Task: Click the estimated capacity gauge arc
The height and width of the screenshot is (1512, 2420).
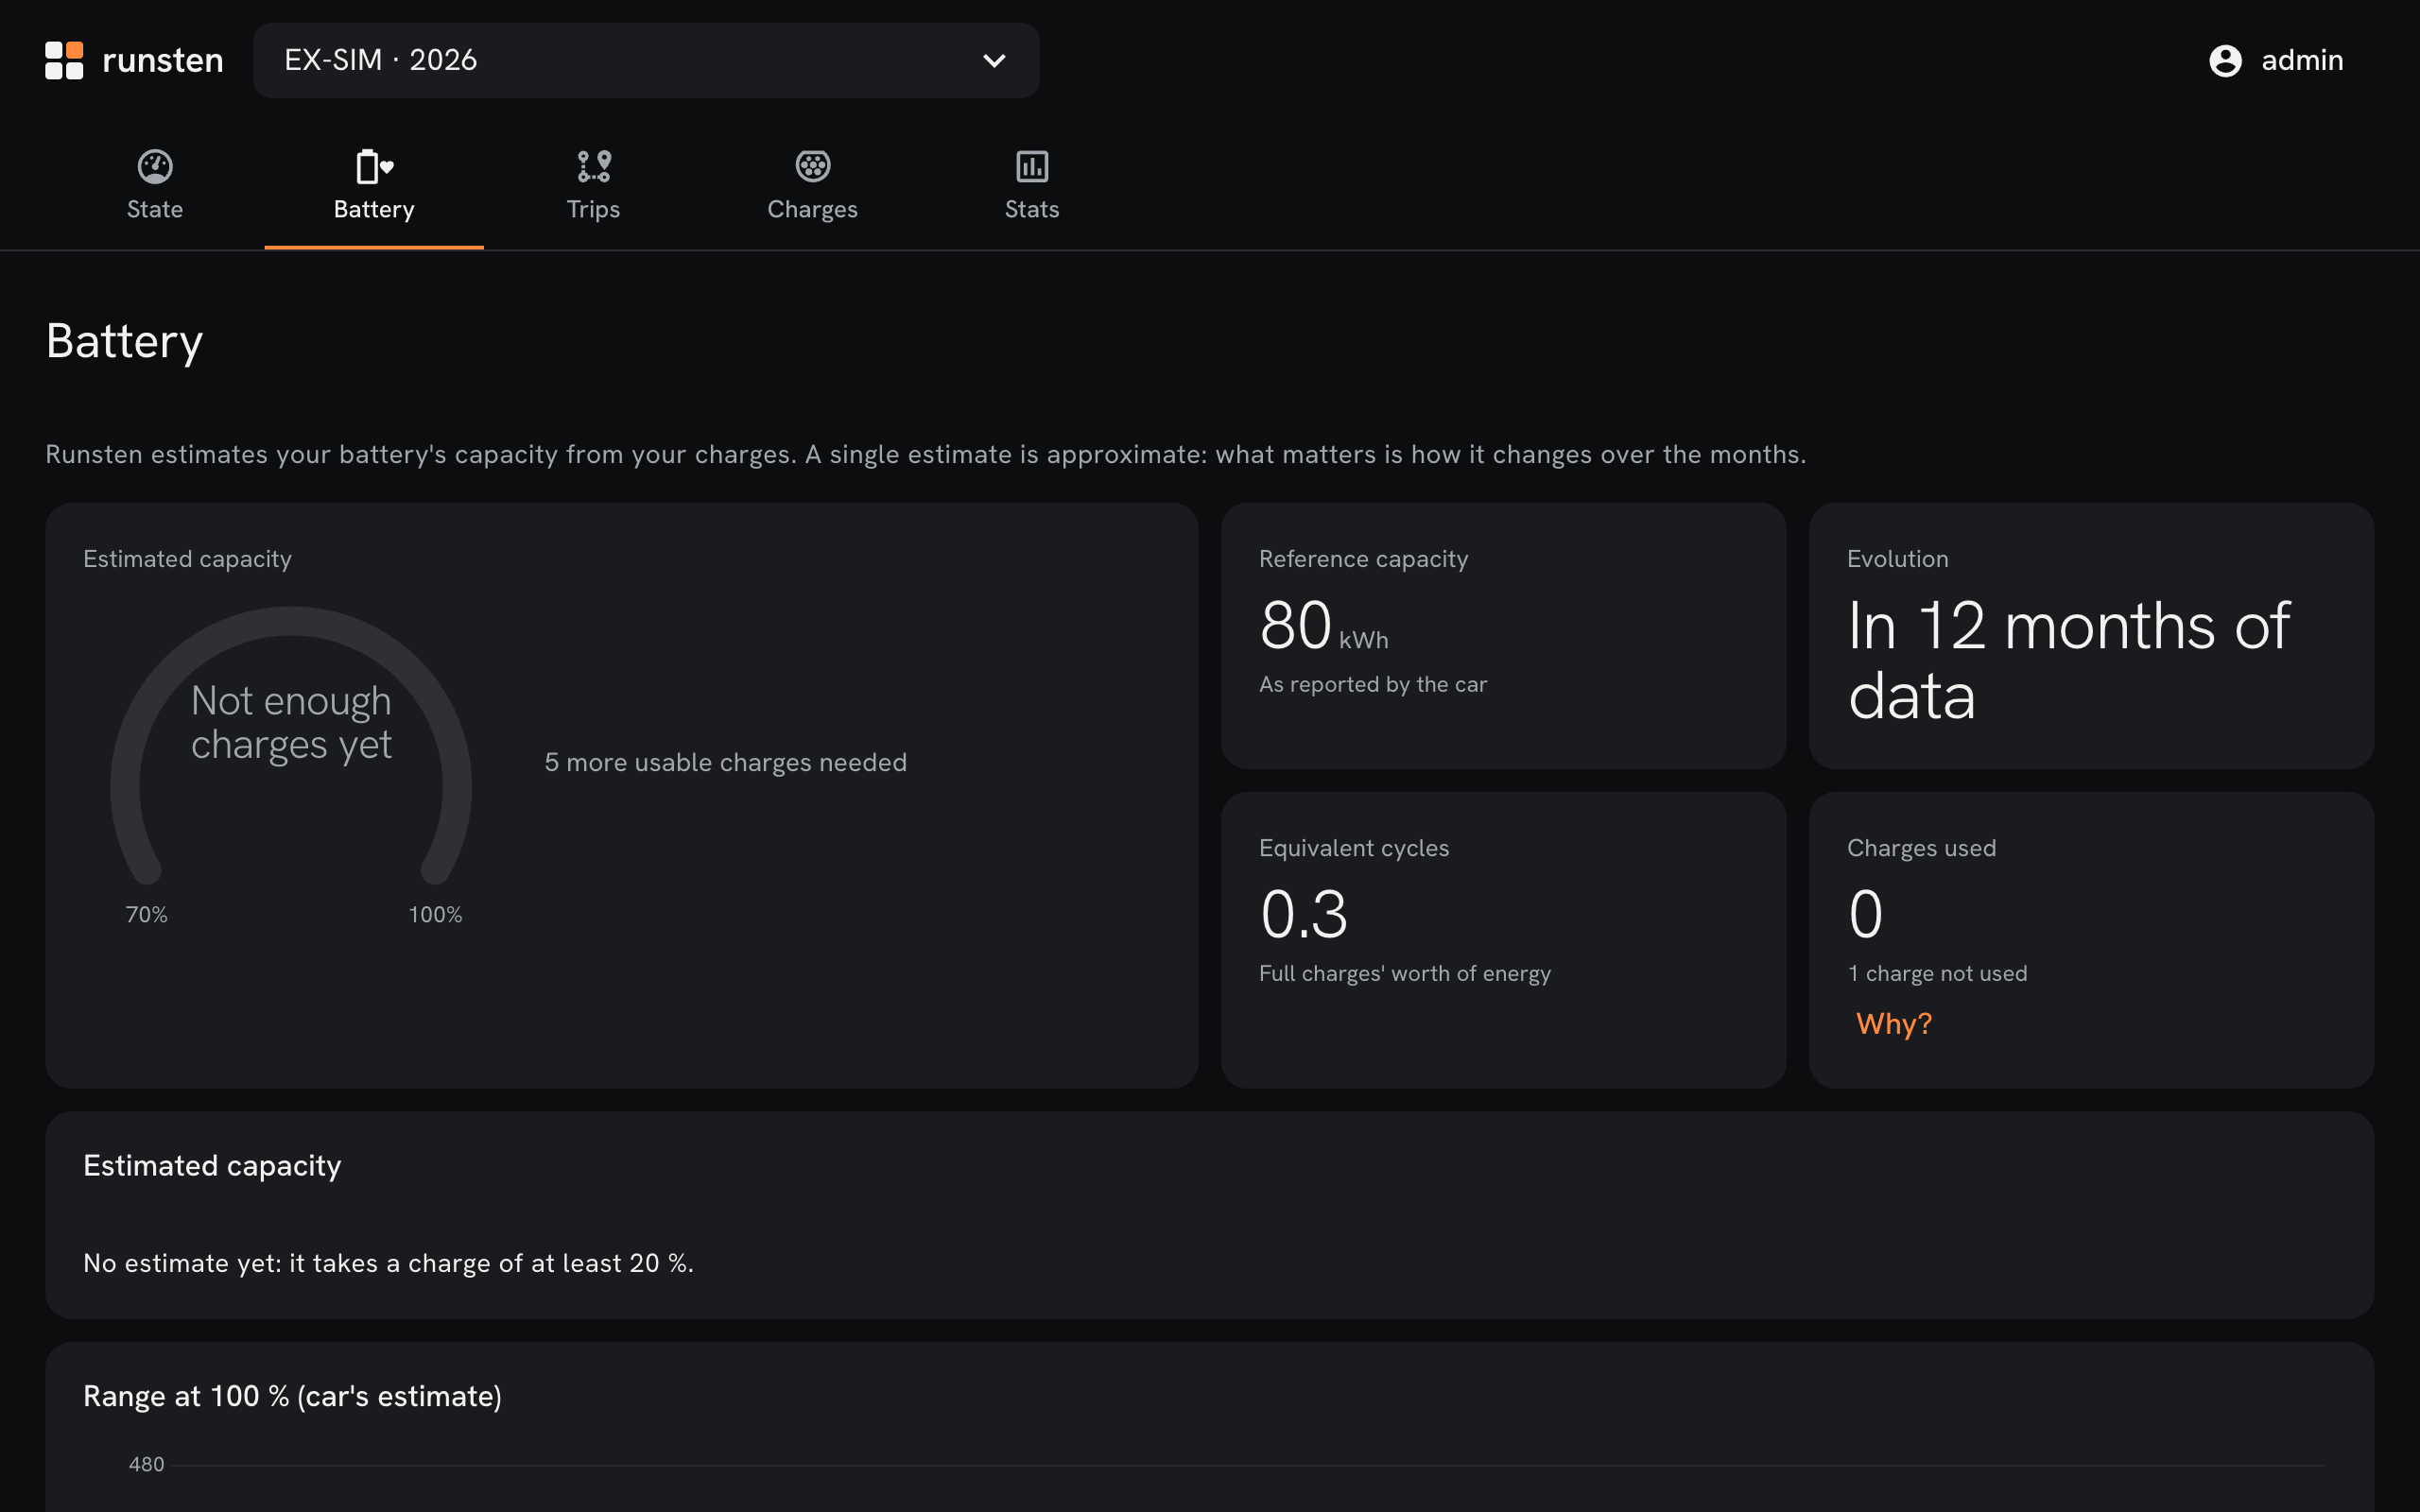Action: click(291, 746)
